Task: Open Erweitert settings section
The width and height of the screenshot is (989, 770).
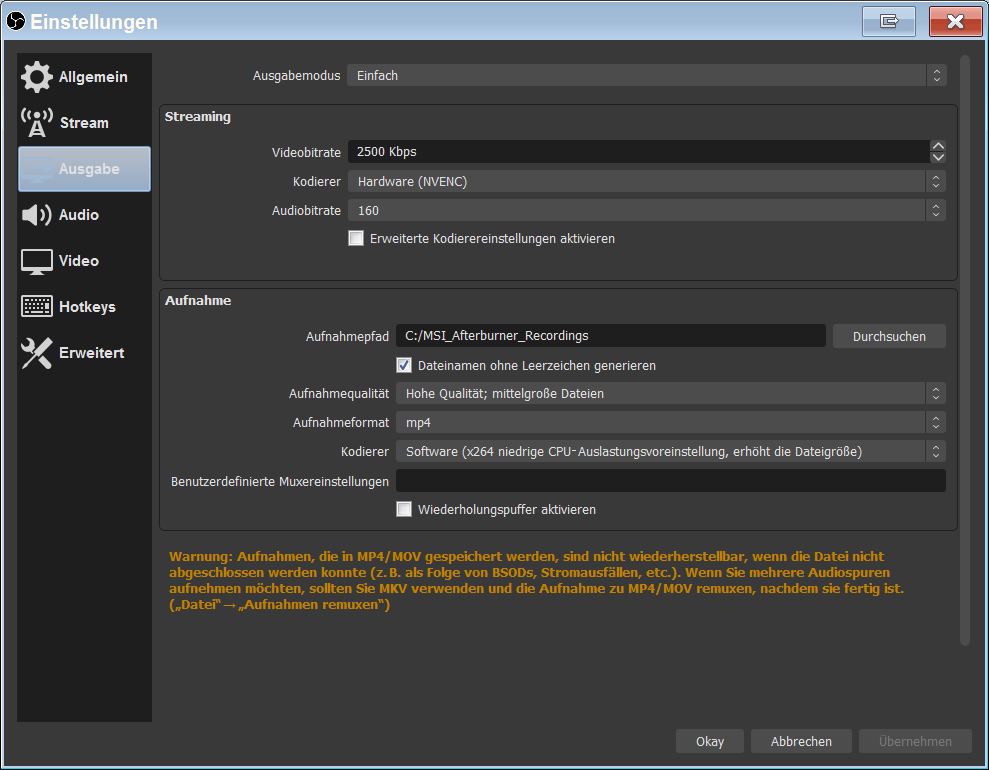Action: [x=85, y=353]
